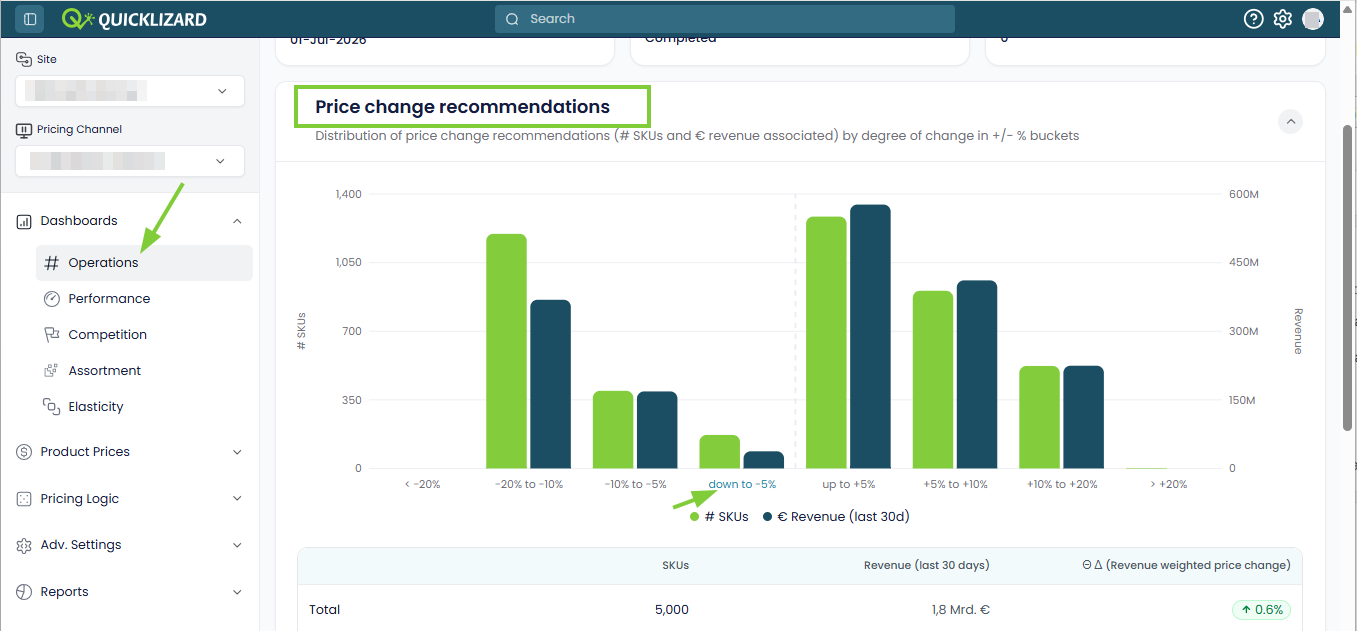
Task: Click the Dashboards chart icon
Action: pos(24,221)
